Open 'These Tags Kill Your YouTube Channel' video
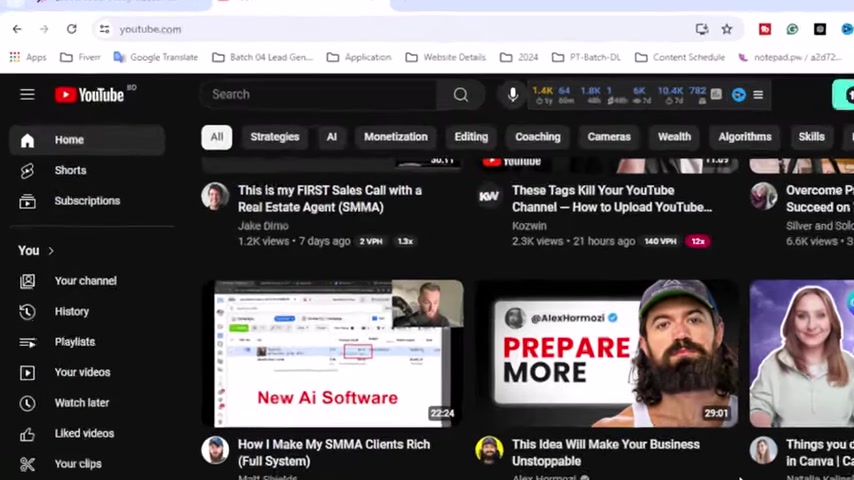 click(x=612, y=199)
